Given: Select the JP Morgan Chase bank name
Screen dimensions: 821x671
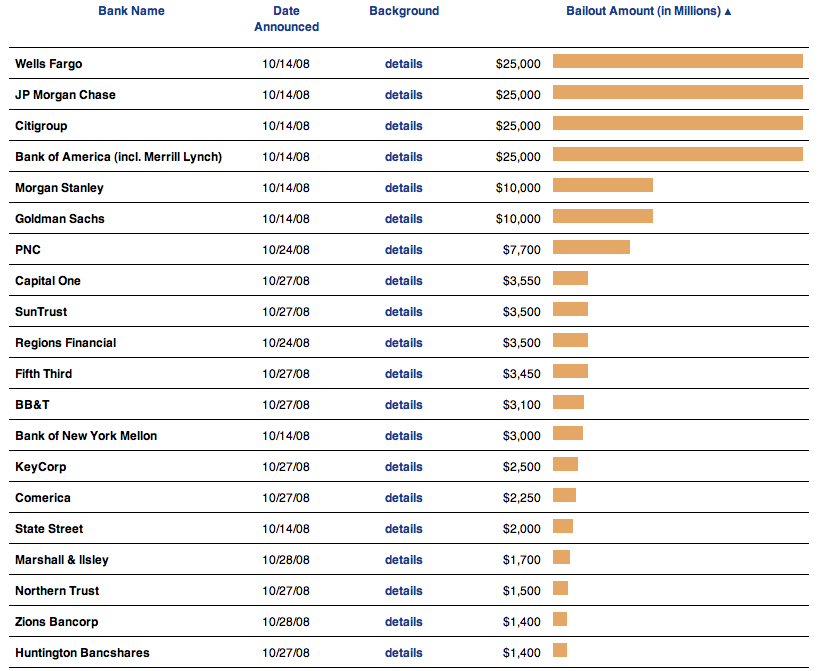Looking at the screenshot, I should click(65, 95).
